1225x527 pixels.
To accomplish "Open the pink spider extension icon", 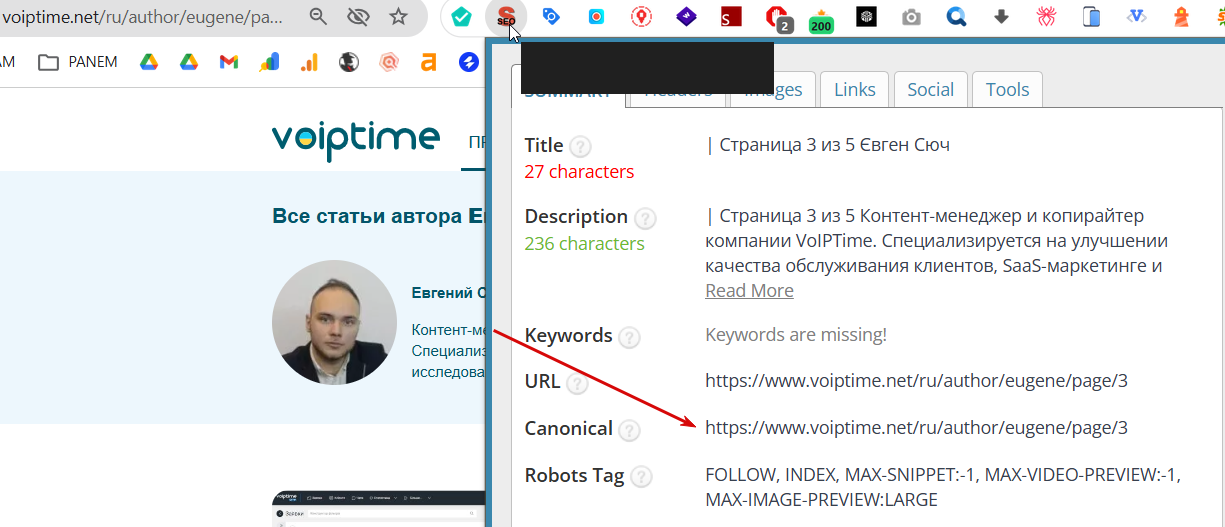I will coord(1046,16).
